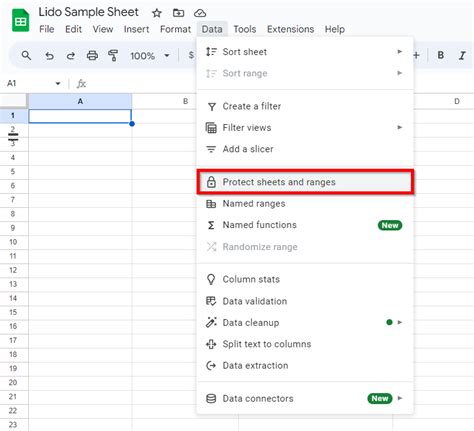Redo the last action
This screenshot has height=431, width=474.
coord(71,55)
